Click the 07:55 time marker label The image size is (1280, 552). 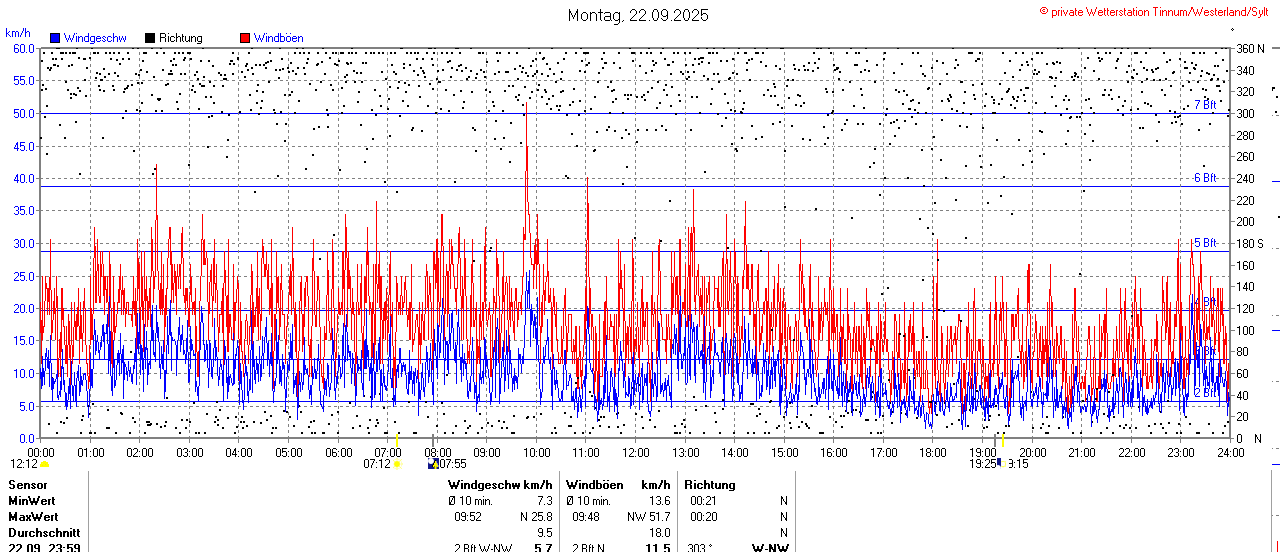tap(453, 464)
